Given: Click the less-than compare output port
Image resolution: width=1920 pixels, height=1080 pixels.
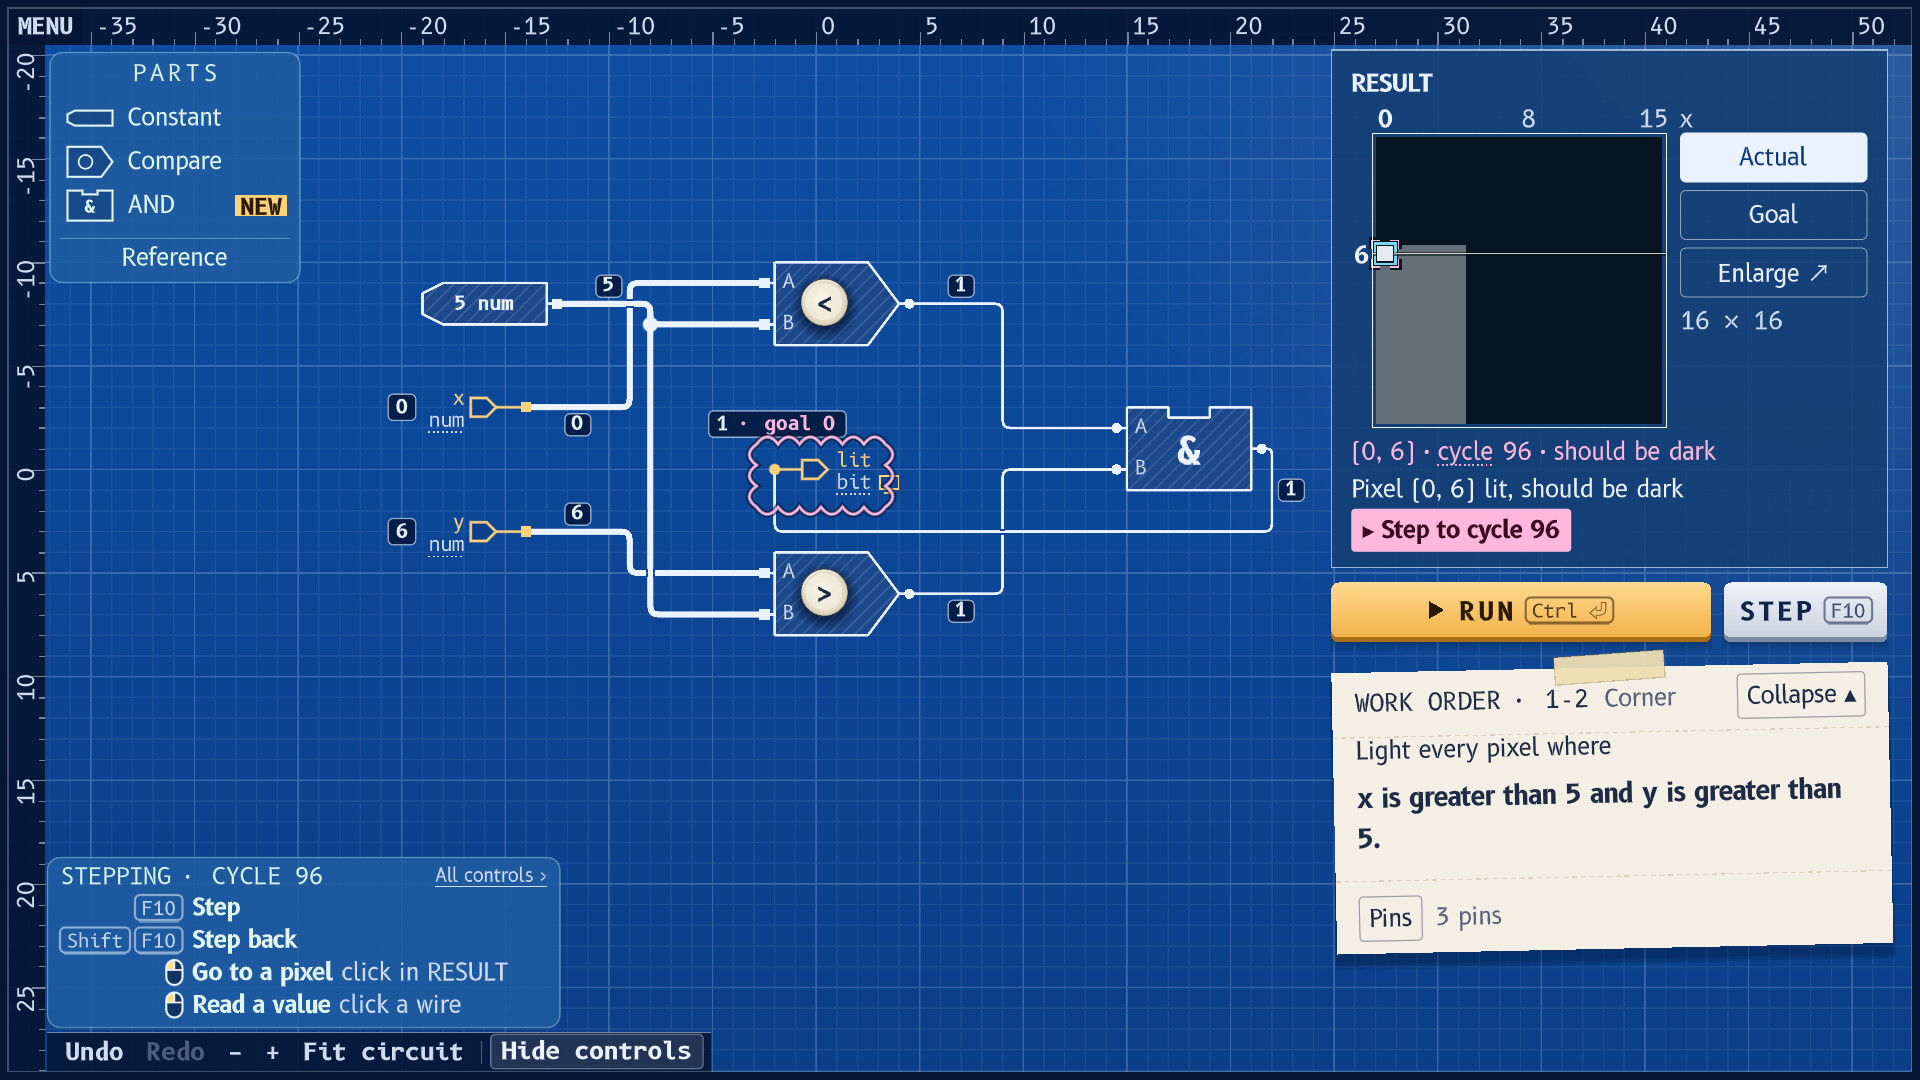Looking at the screenshot, I should tap(909, 304).
